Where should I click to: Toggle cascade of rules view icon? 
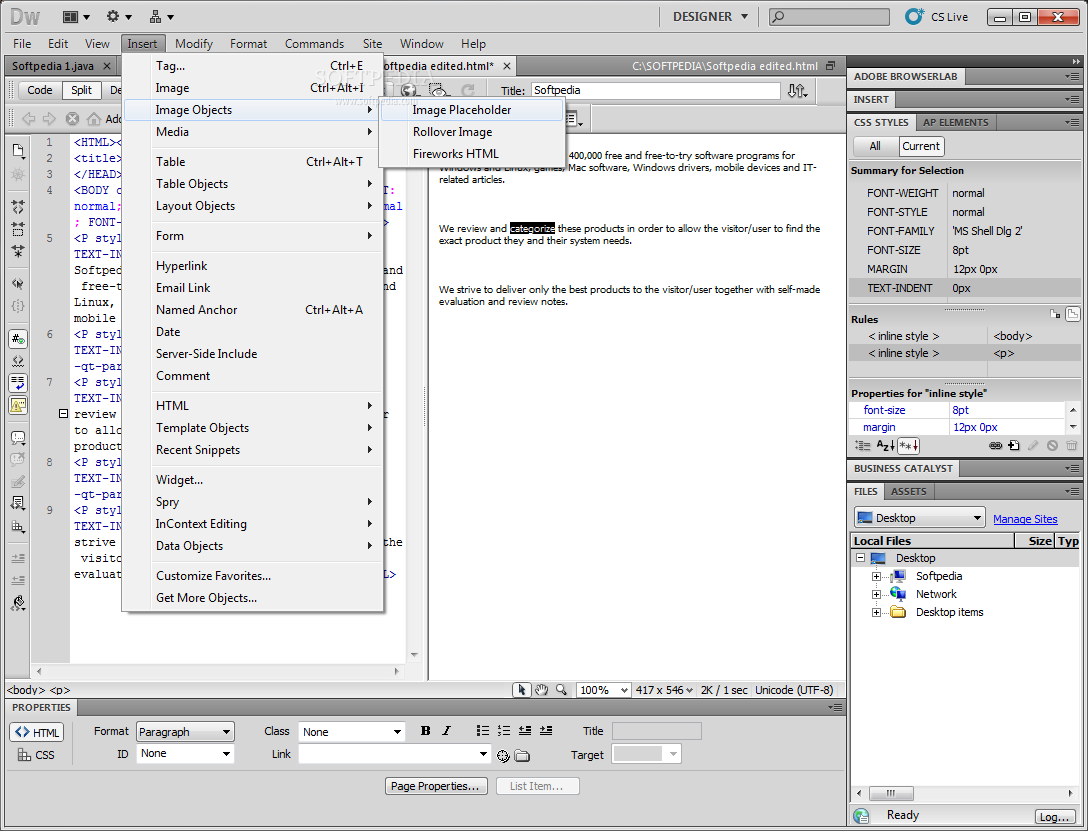pyautogui.click(x=1073, y=314)
